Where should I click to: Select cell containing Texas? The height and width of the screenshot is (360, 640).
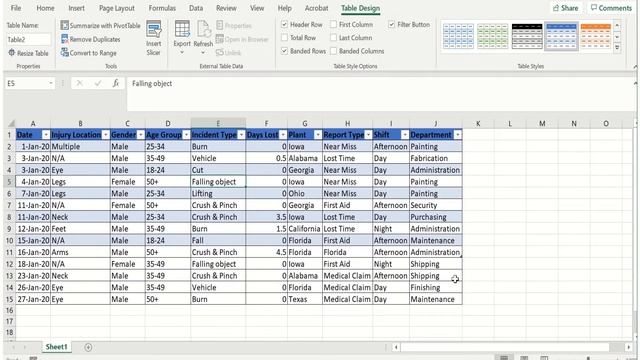(305, 299)
